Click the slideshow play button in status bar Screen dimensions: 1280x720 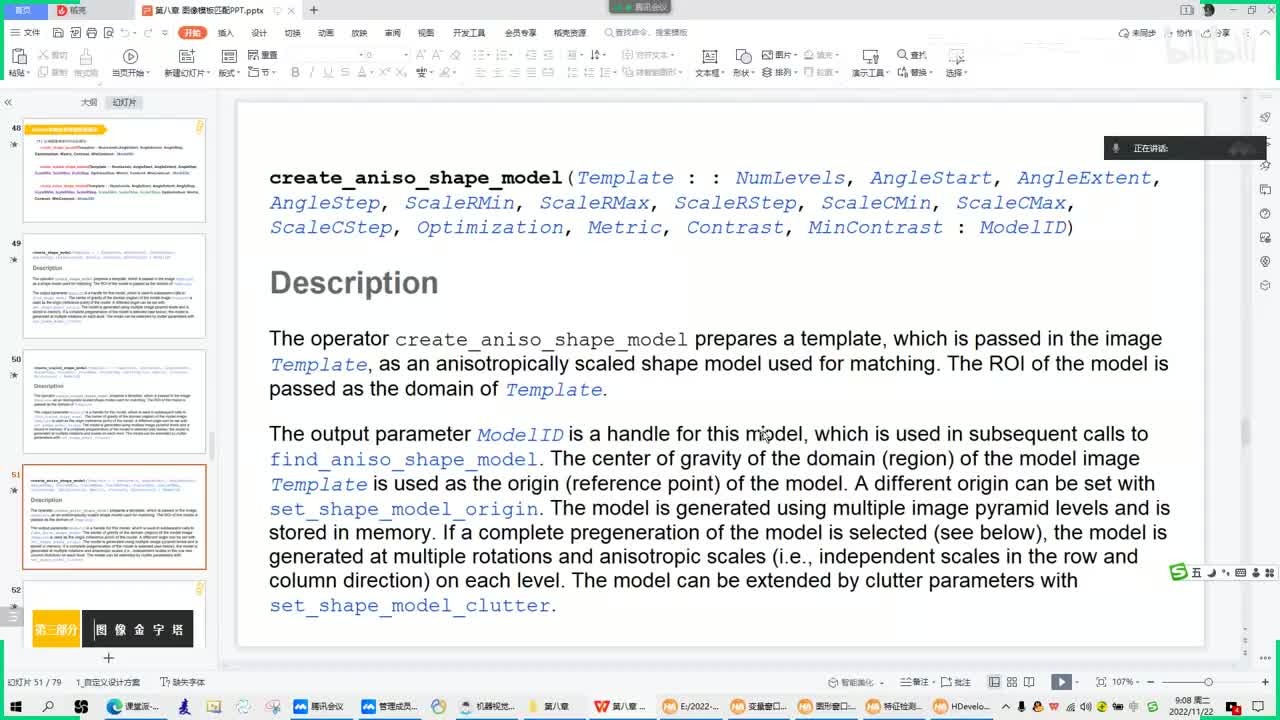point(1061,682)
